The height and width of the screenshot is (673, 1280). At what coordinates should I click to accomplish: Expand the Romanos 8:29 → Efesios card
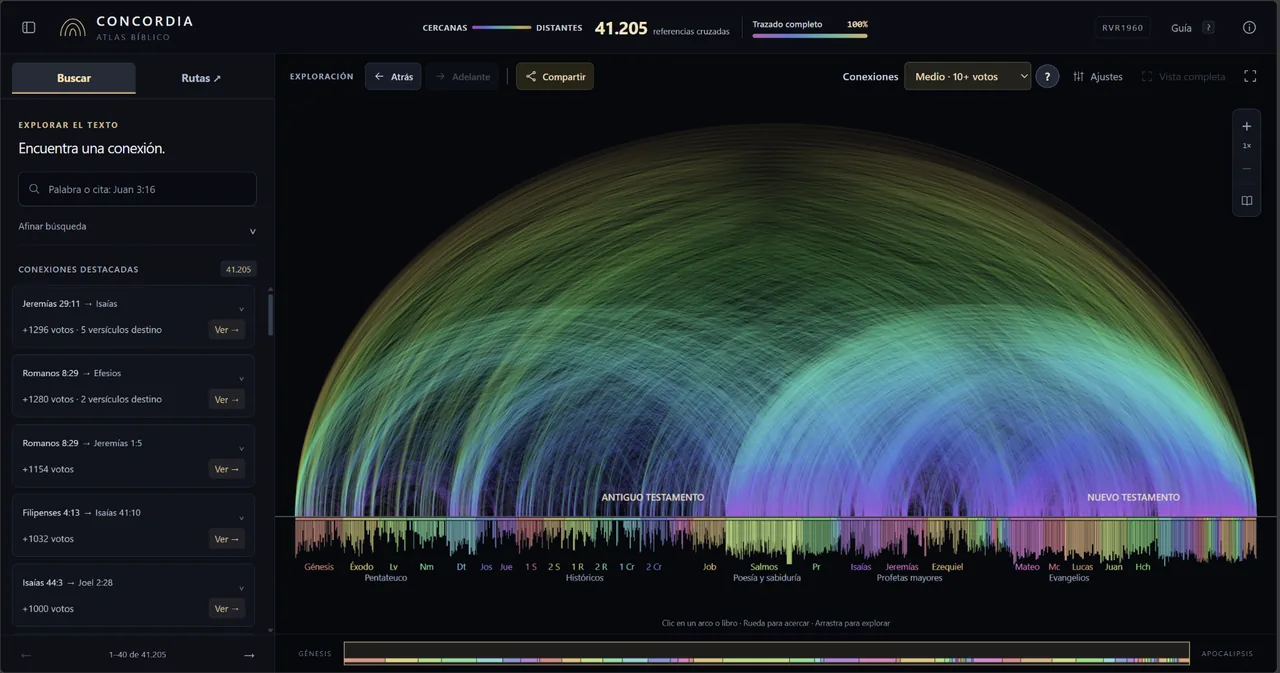point(241,378)
